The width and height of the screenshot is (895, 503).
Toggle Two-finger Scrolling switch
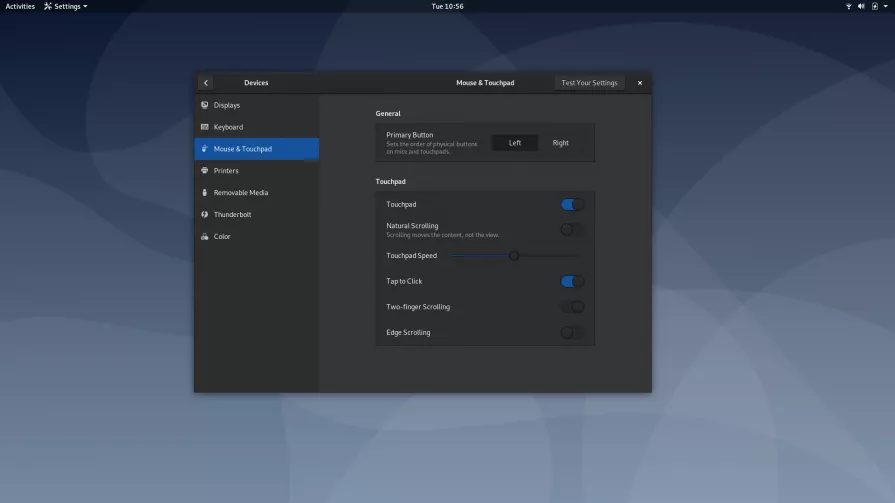(572, 307)
